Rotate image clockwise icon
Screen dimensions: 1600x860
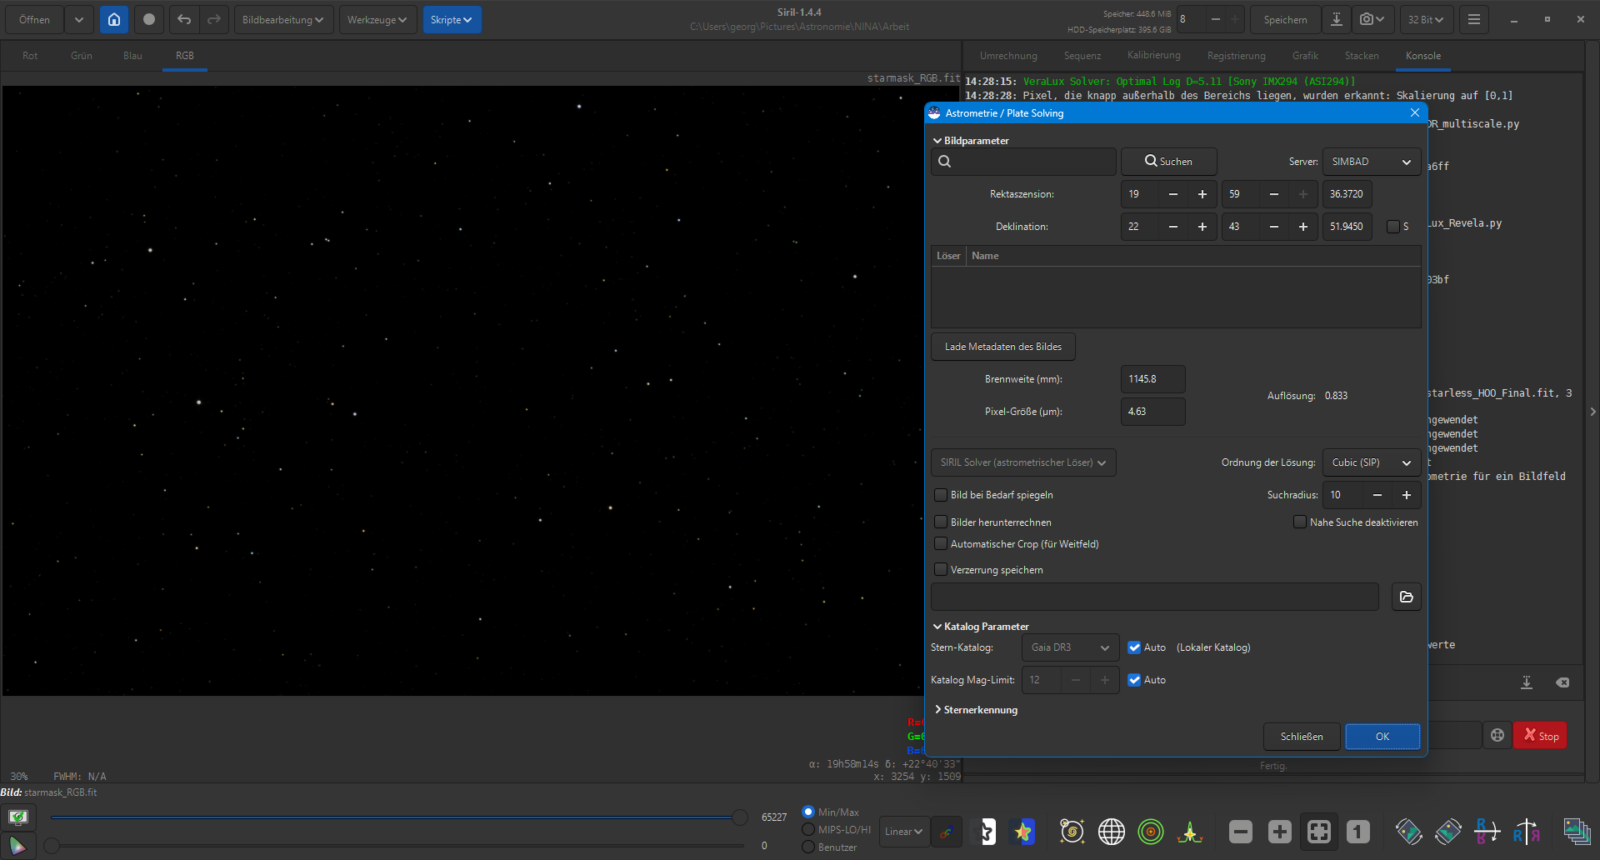point(1448,832)
